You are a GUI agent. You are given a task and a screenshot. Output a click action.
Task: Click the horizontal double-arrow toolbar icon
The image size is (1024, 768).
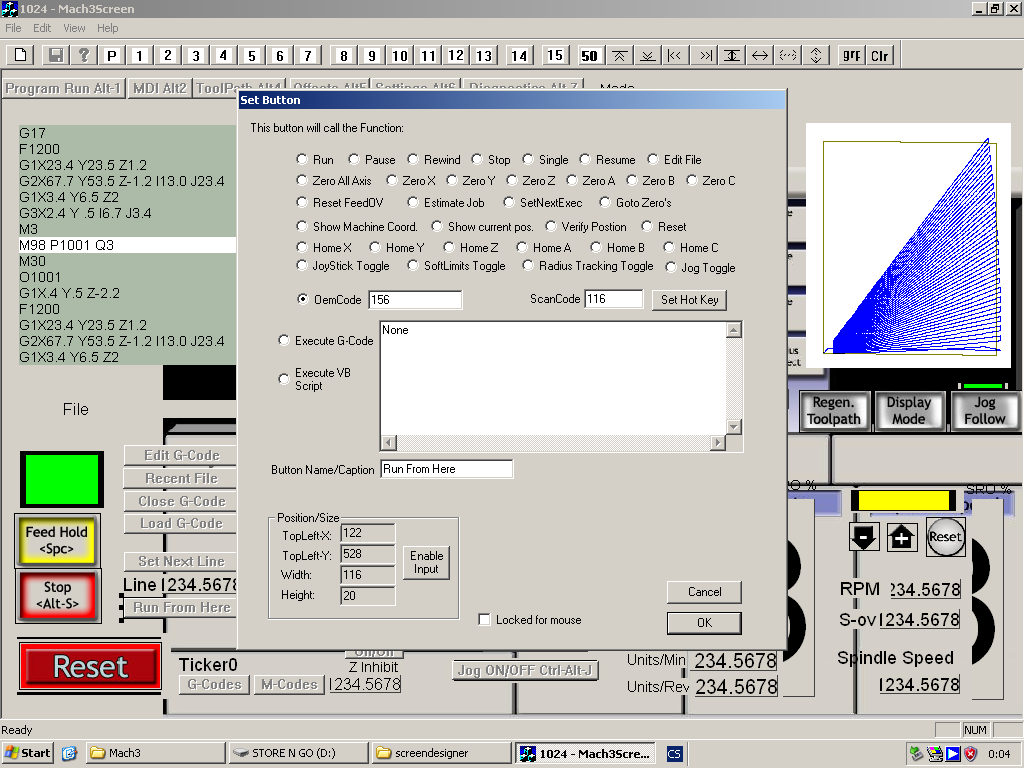pos(760,55)
